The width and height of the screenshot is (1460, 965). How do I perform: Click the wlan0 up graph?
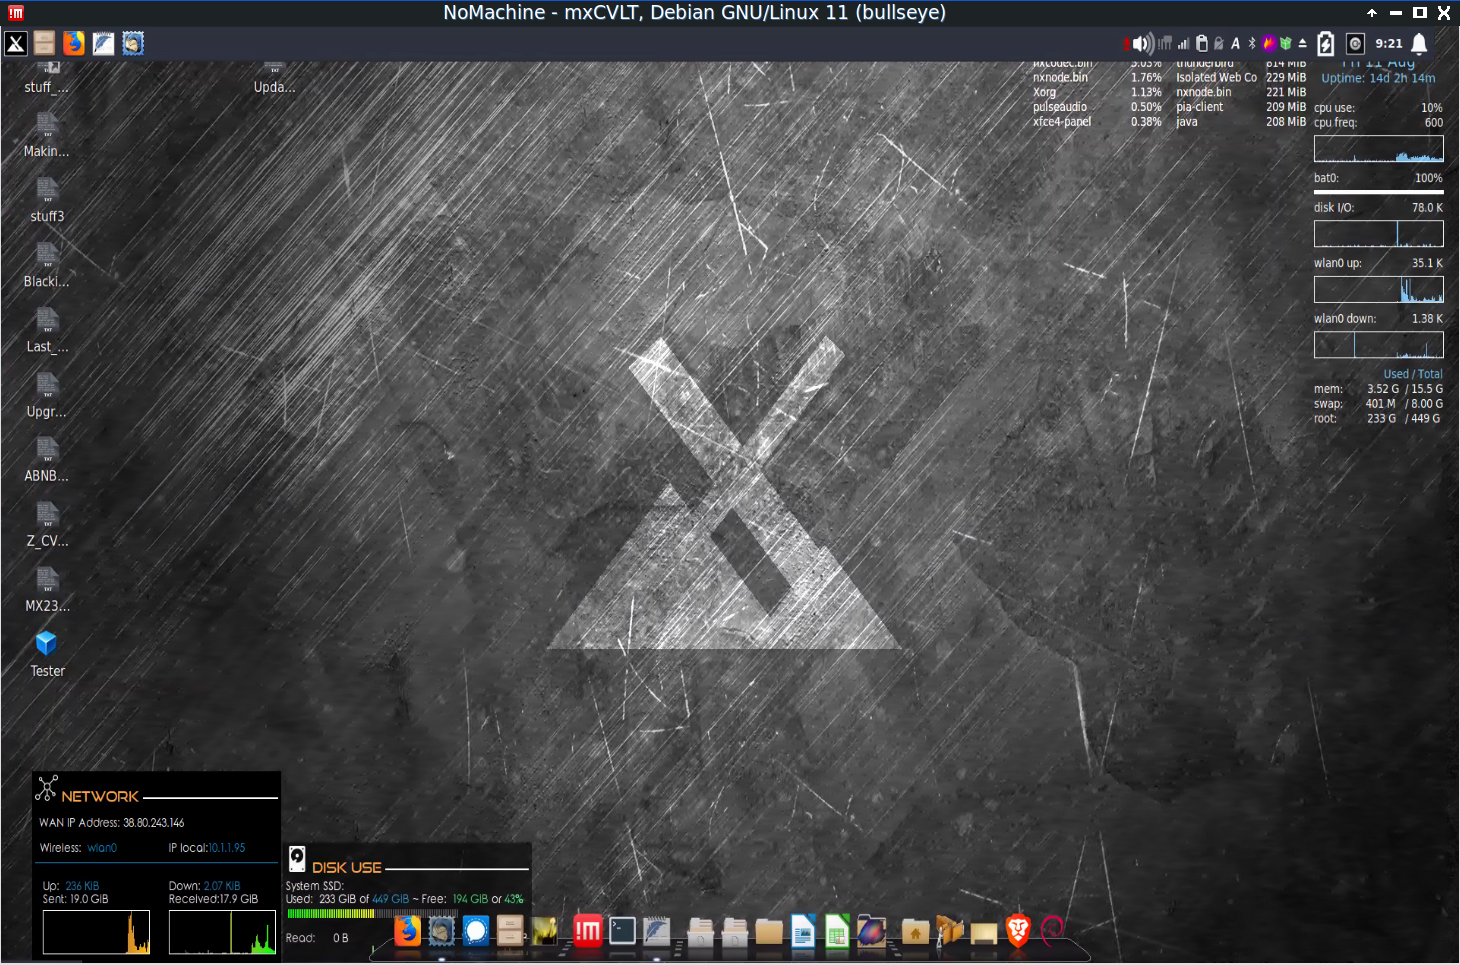1378,289
